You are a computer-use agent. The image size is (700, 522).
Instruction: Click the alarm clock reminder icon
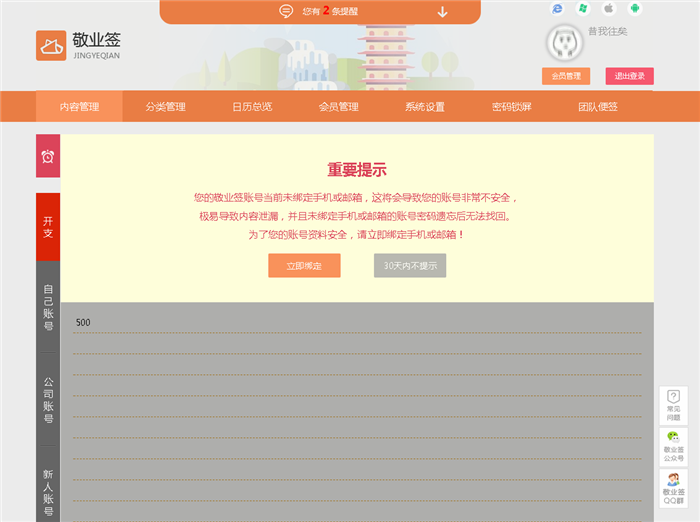(x=48, y=157)
